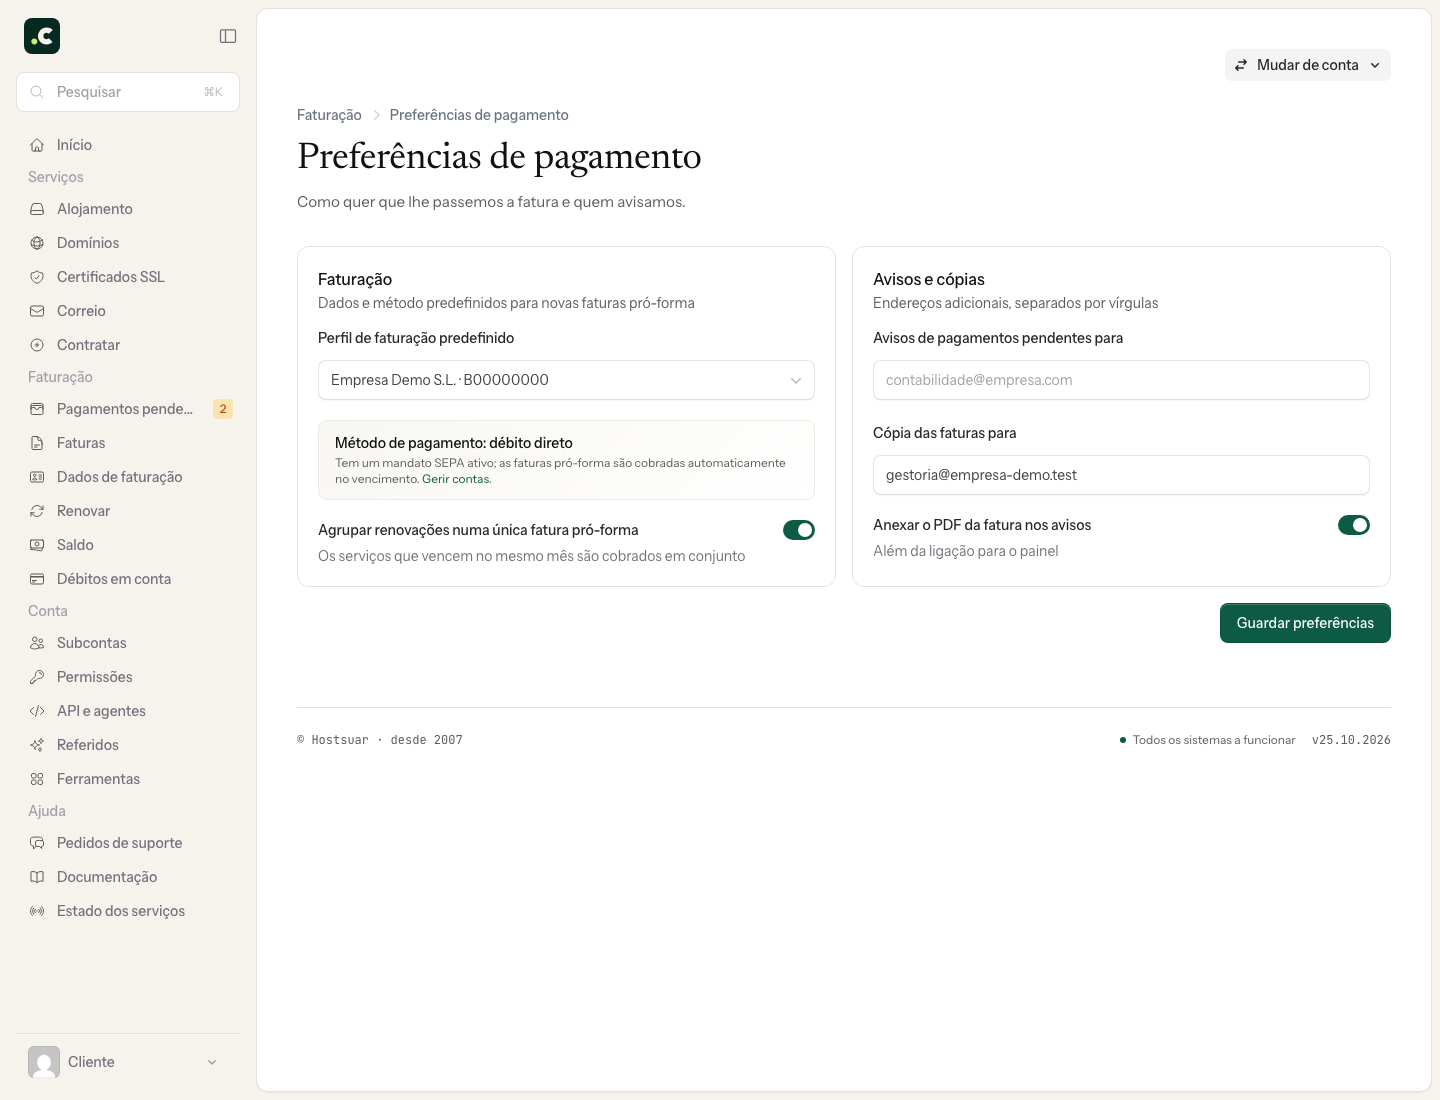Click the pending payments count badge
Viewport: 1440px width, 1100px height.
click(223, 409)
